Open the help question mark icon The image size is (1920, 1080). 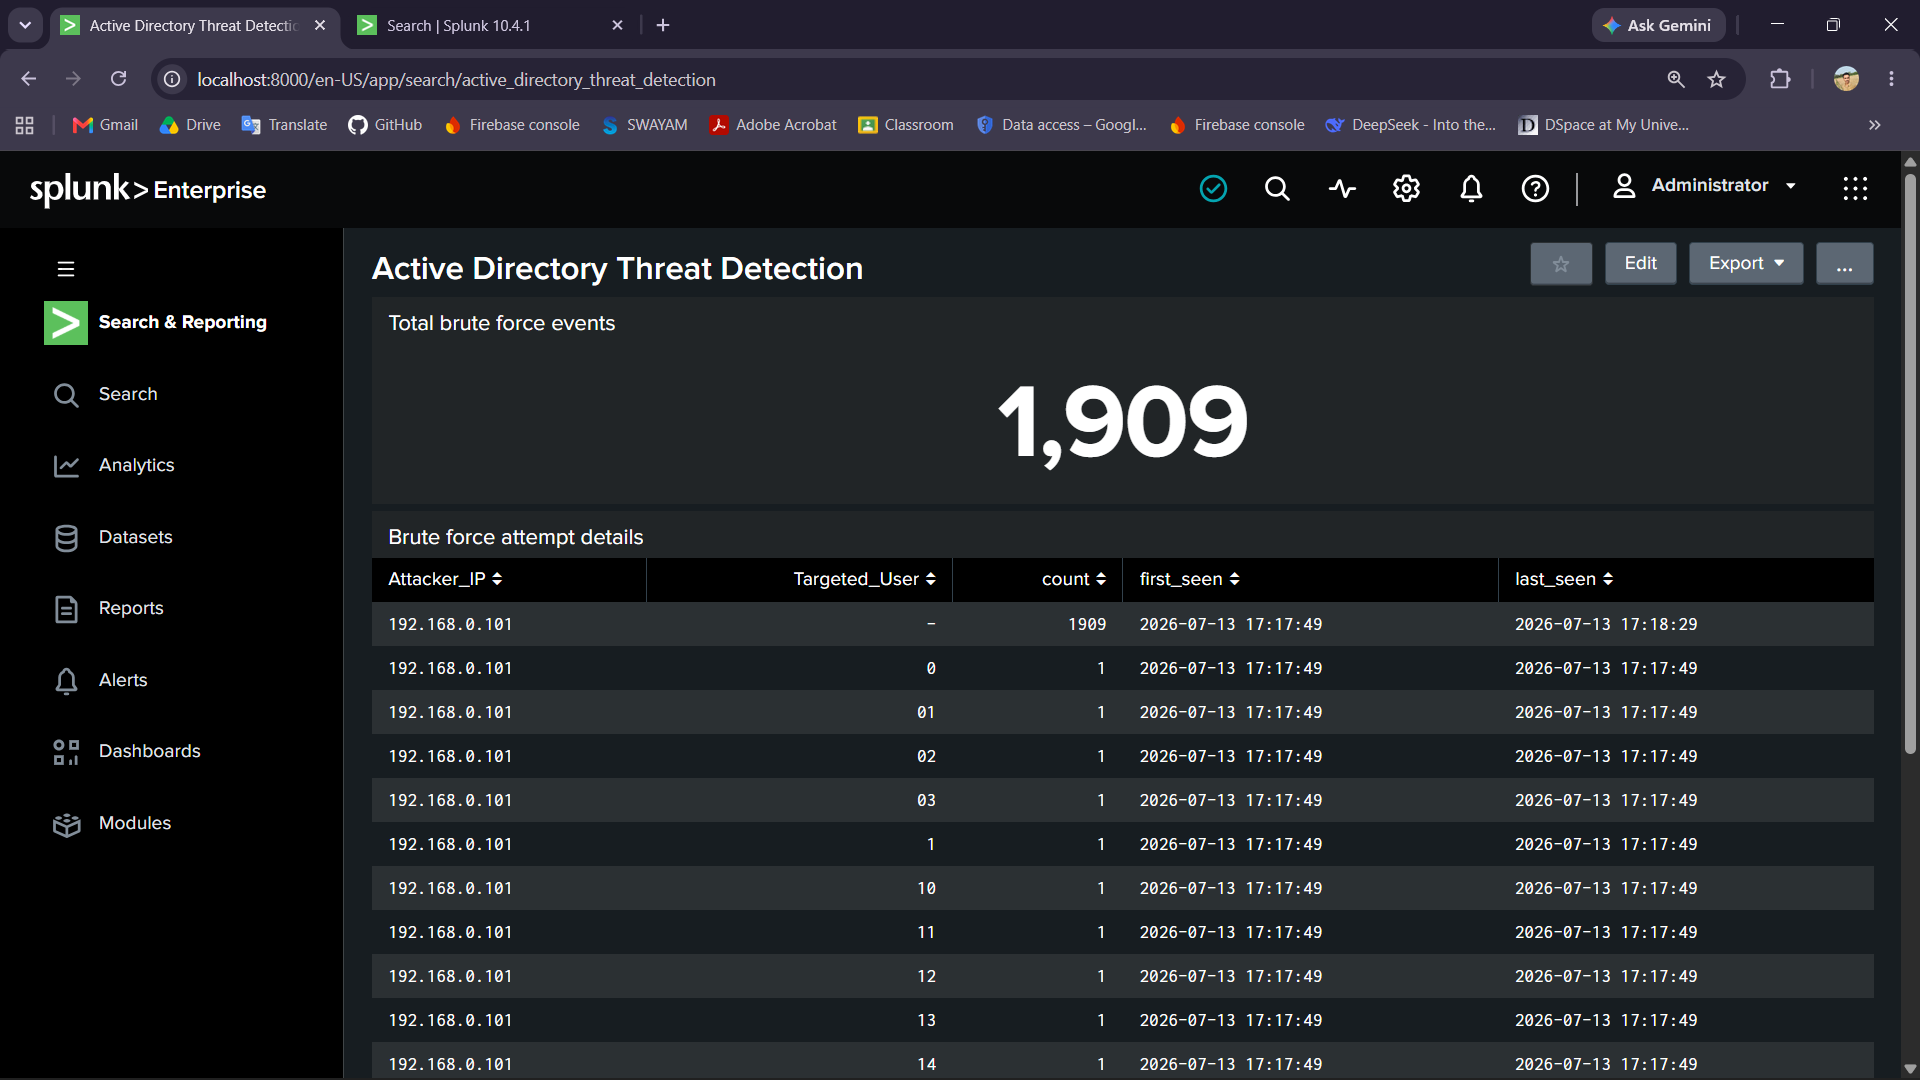point(1535,188)
